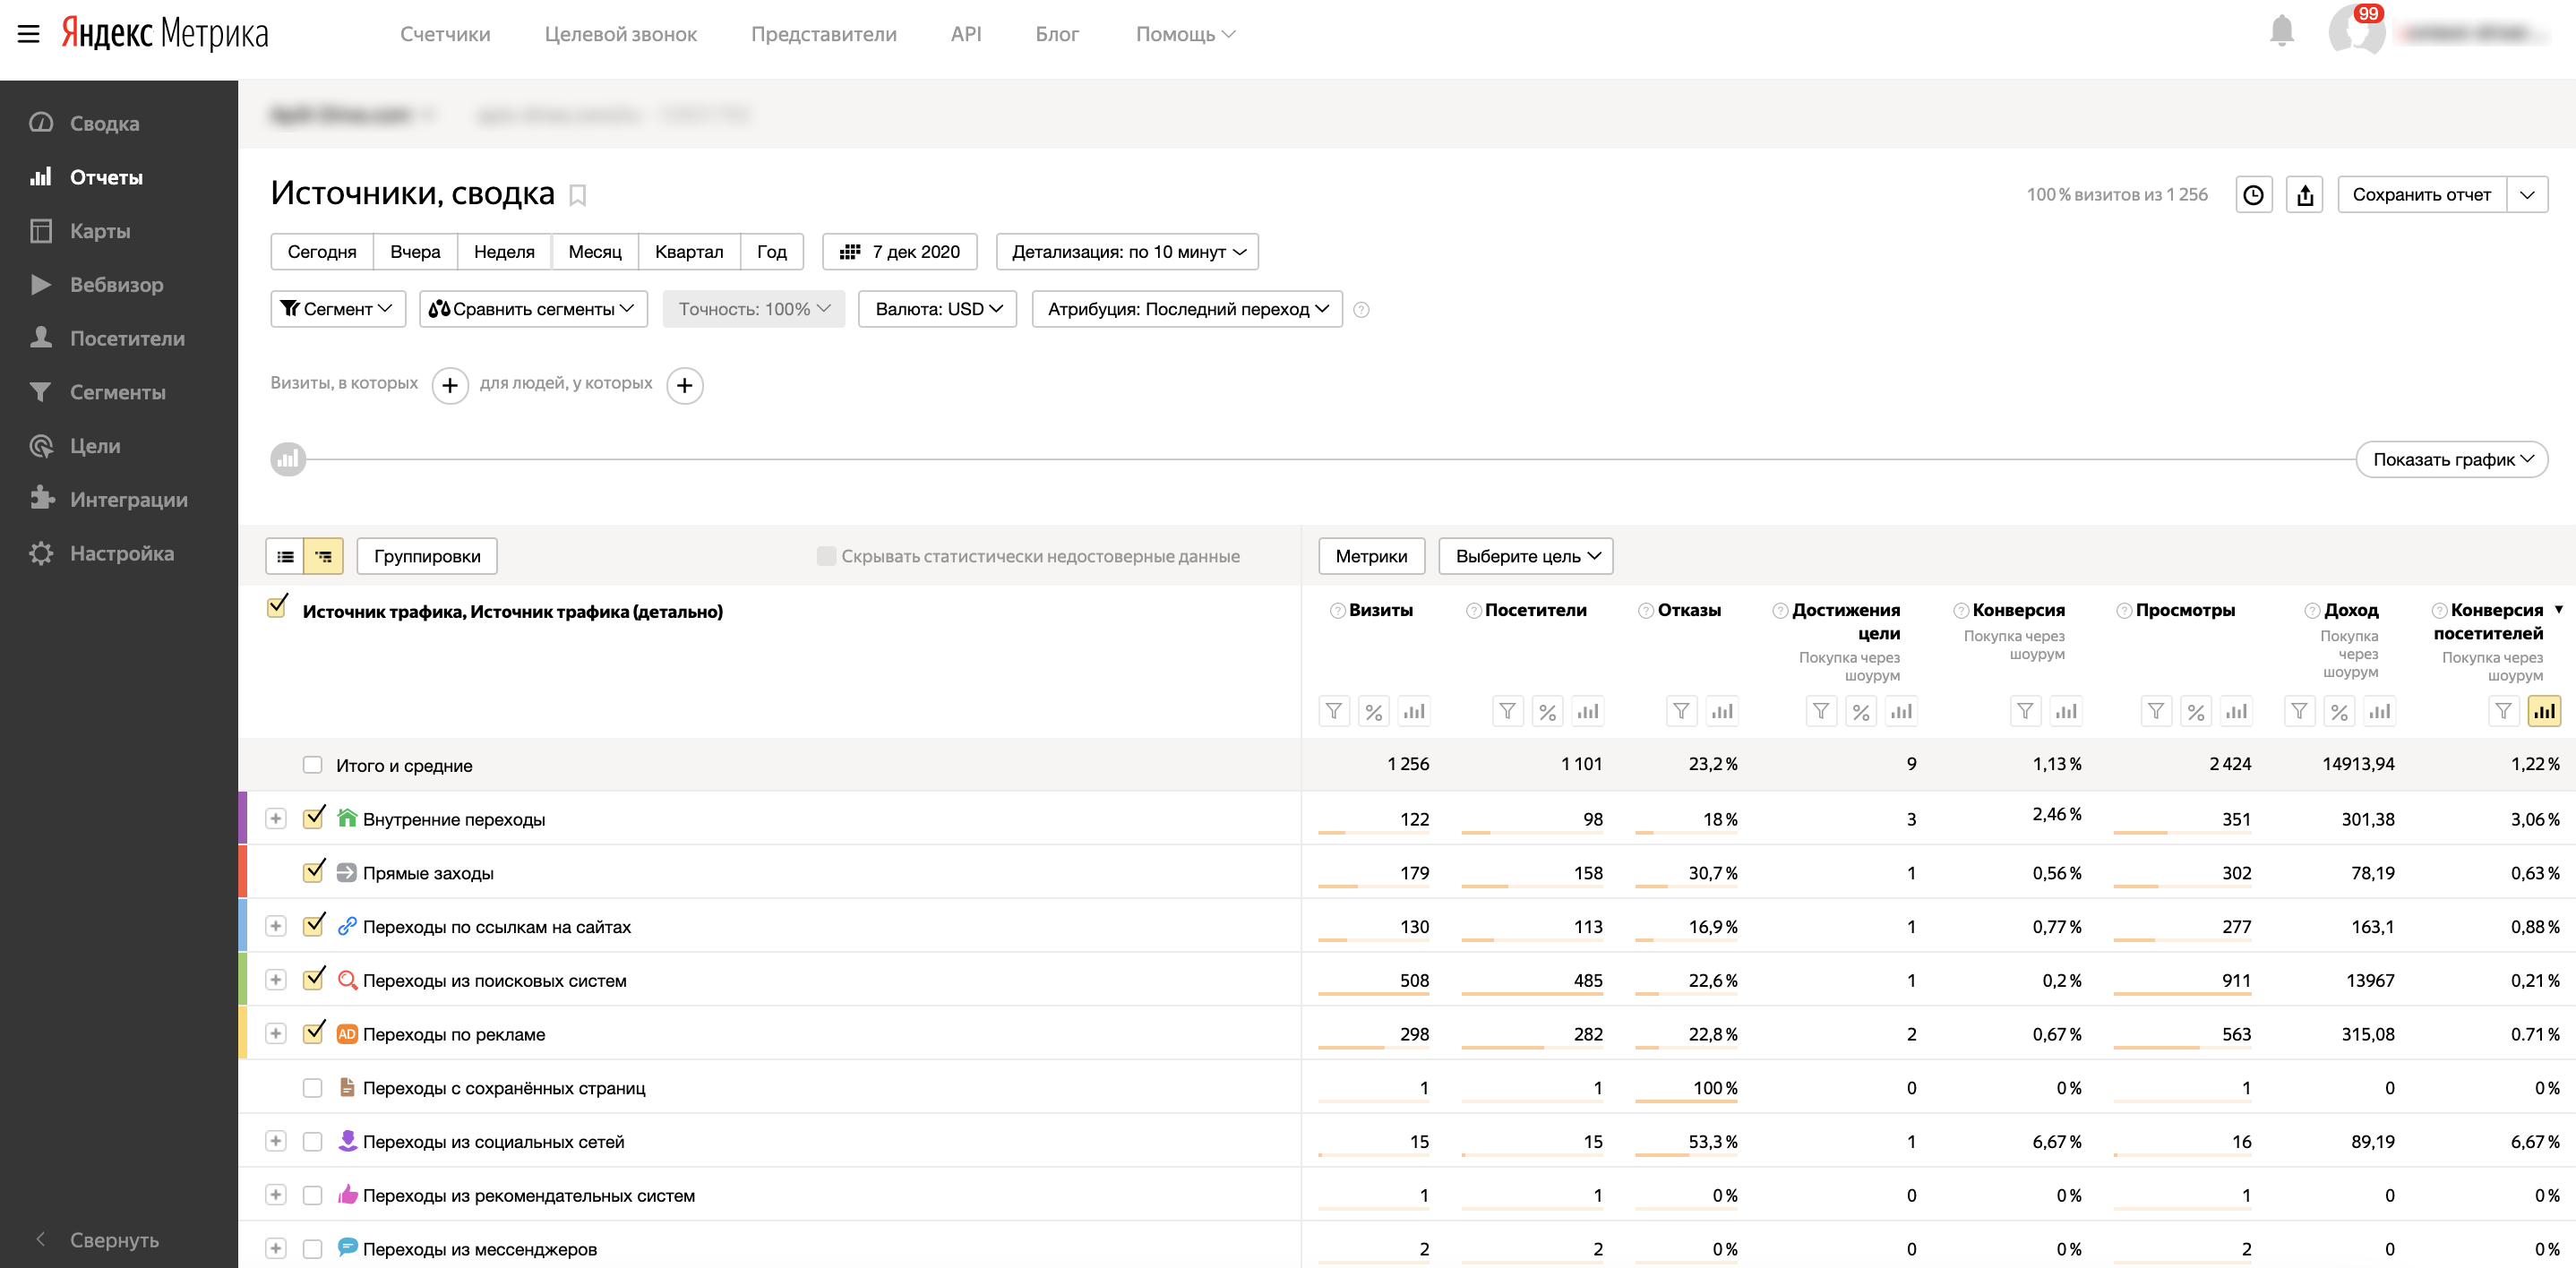Image resolution: width=2576 pixels, height=1268 pixels.
Task: Click help question mark next to Атрибуция
Action: (x=1361, y=310)
